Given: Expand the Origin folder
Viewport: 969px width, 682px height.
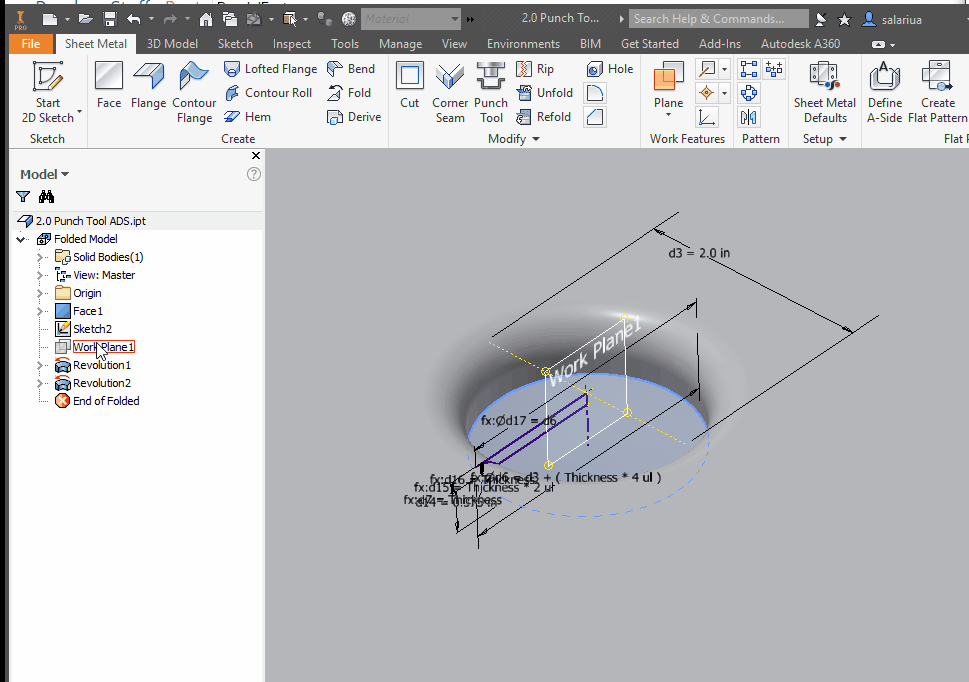Looking at the screenshot, I should (40, 293).
